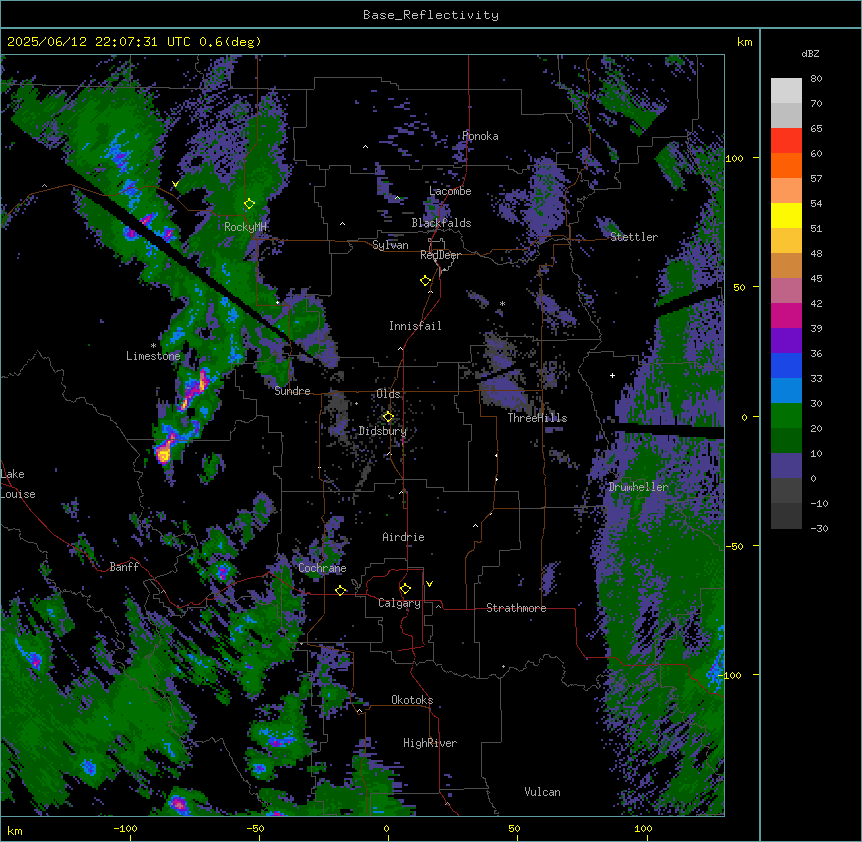Click the Ponoka city label
Viewport: 862px width, 842px height.
480,136
